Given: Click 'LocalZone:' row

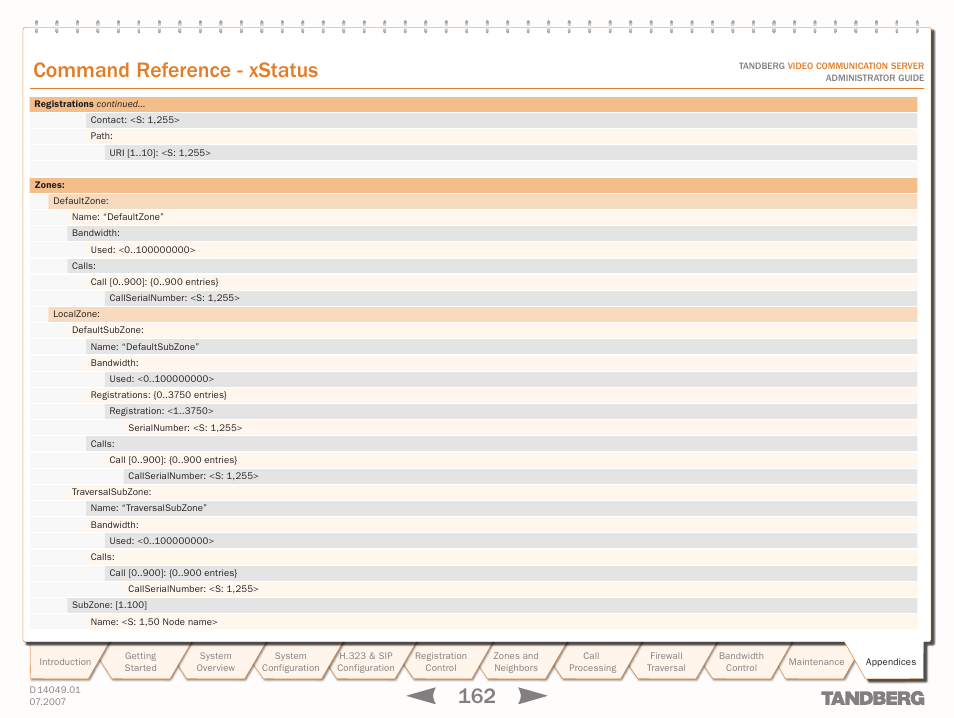Looking at the screenshot, I should (x=482, y=314).
